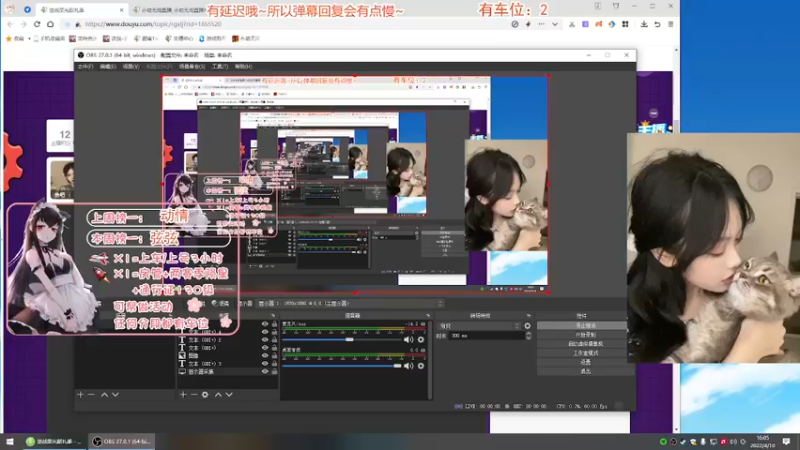Click the browser screenshot scissors icon
This screenshot has height=450, width=800.
572,24
